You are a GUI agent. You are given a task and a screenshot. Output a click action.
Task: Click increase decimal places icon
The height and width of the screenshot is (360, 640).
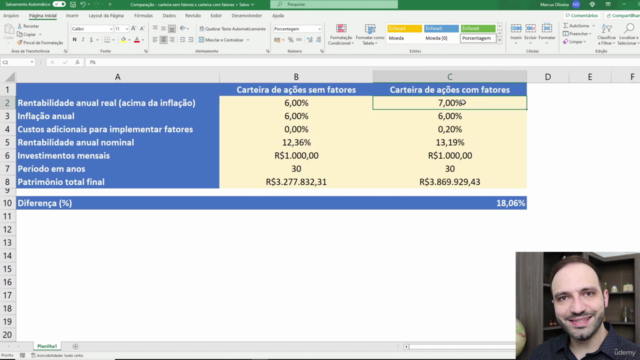pyautogui.click(x=310, y=40)
